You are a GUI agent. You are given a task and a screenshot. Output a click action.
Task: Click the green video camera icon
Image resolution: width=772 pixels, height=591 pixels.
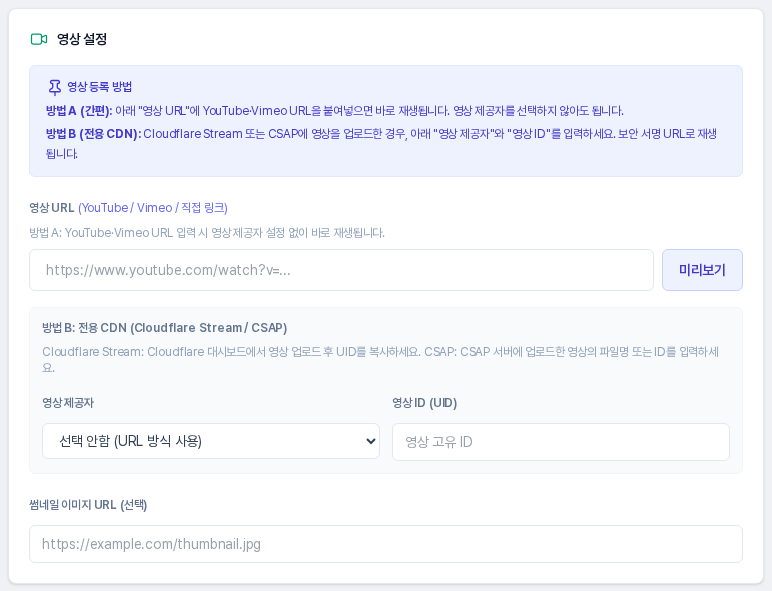point(39,39)
